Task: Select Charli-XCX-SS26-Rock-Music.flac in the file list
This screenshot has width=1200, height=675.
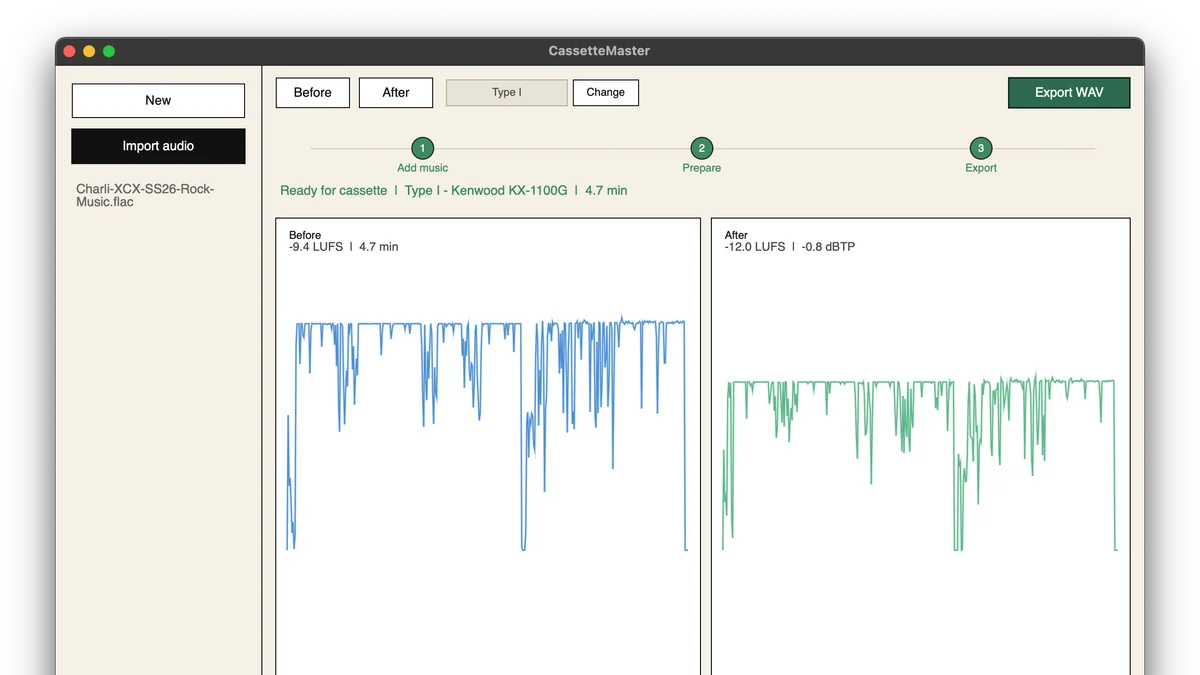Action: (145, 195)
